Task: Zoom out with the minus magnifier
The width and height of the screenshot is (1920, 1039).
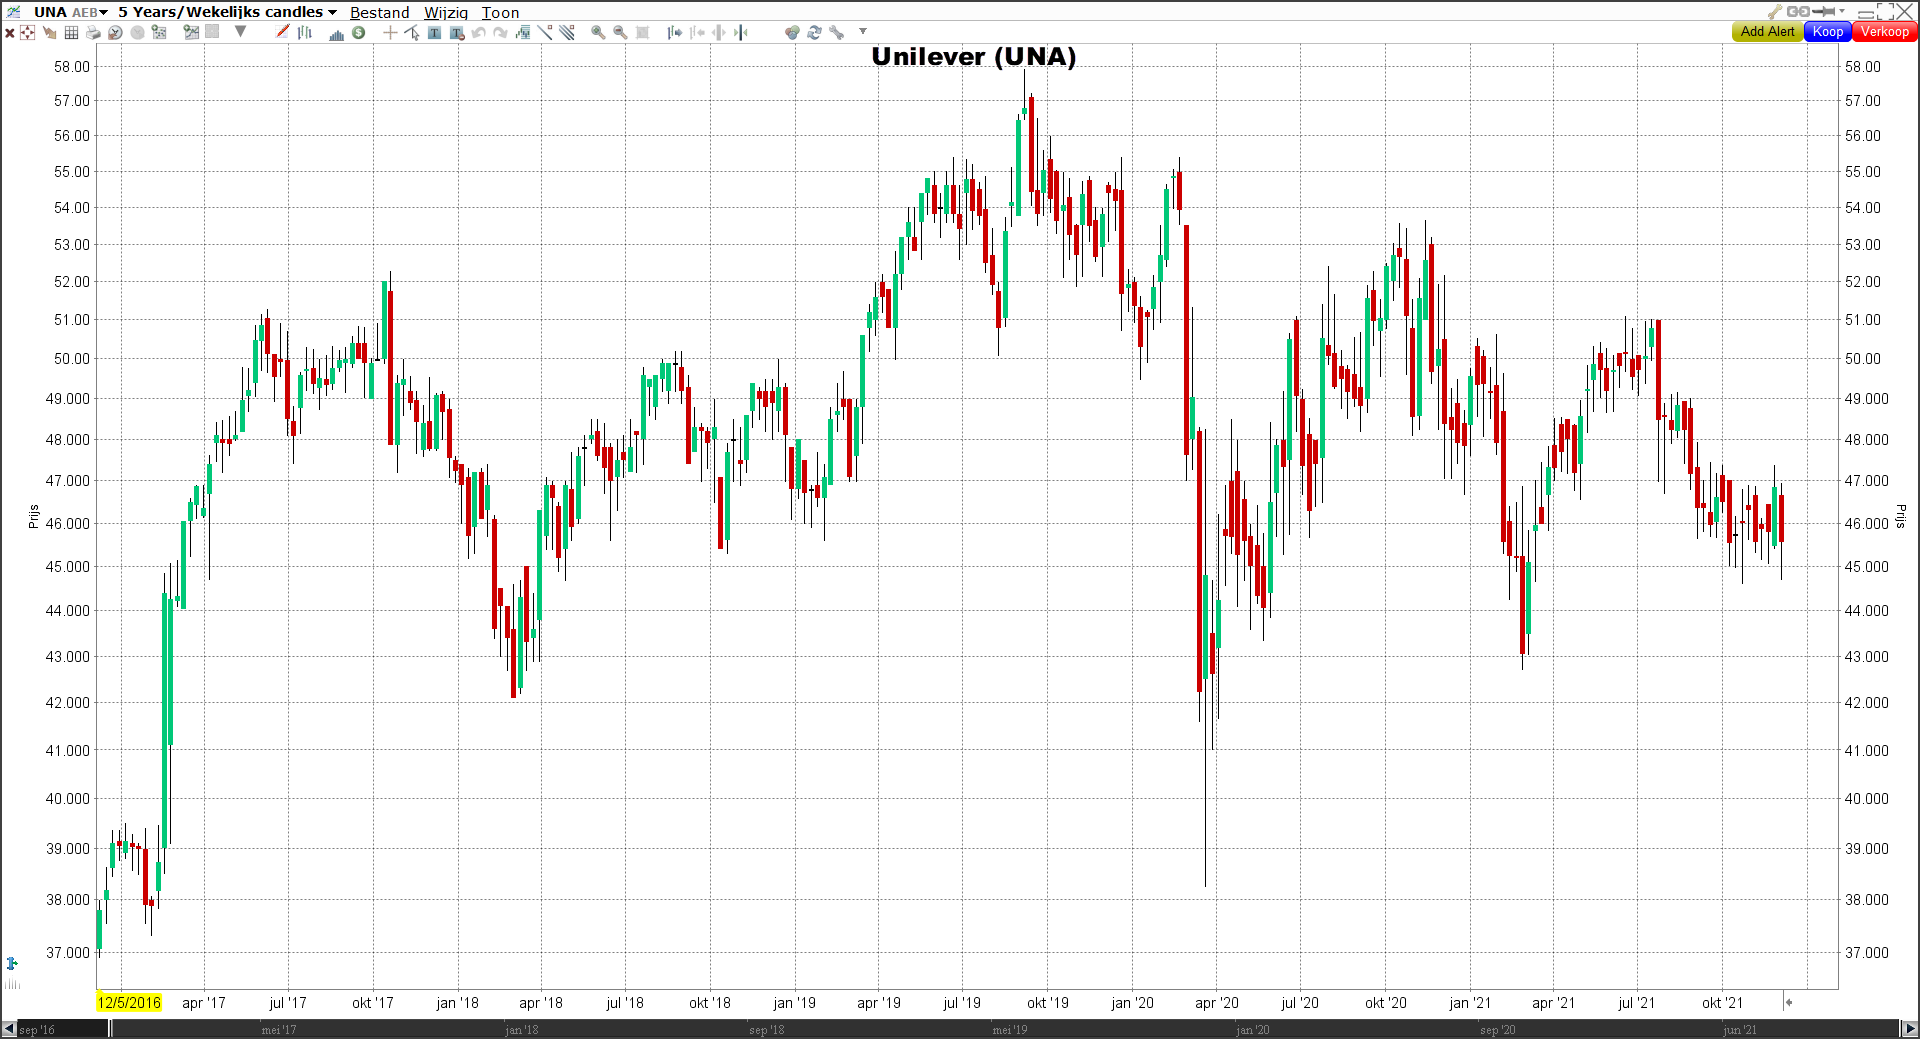Action: coord(620,32)
